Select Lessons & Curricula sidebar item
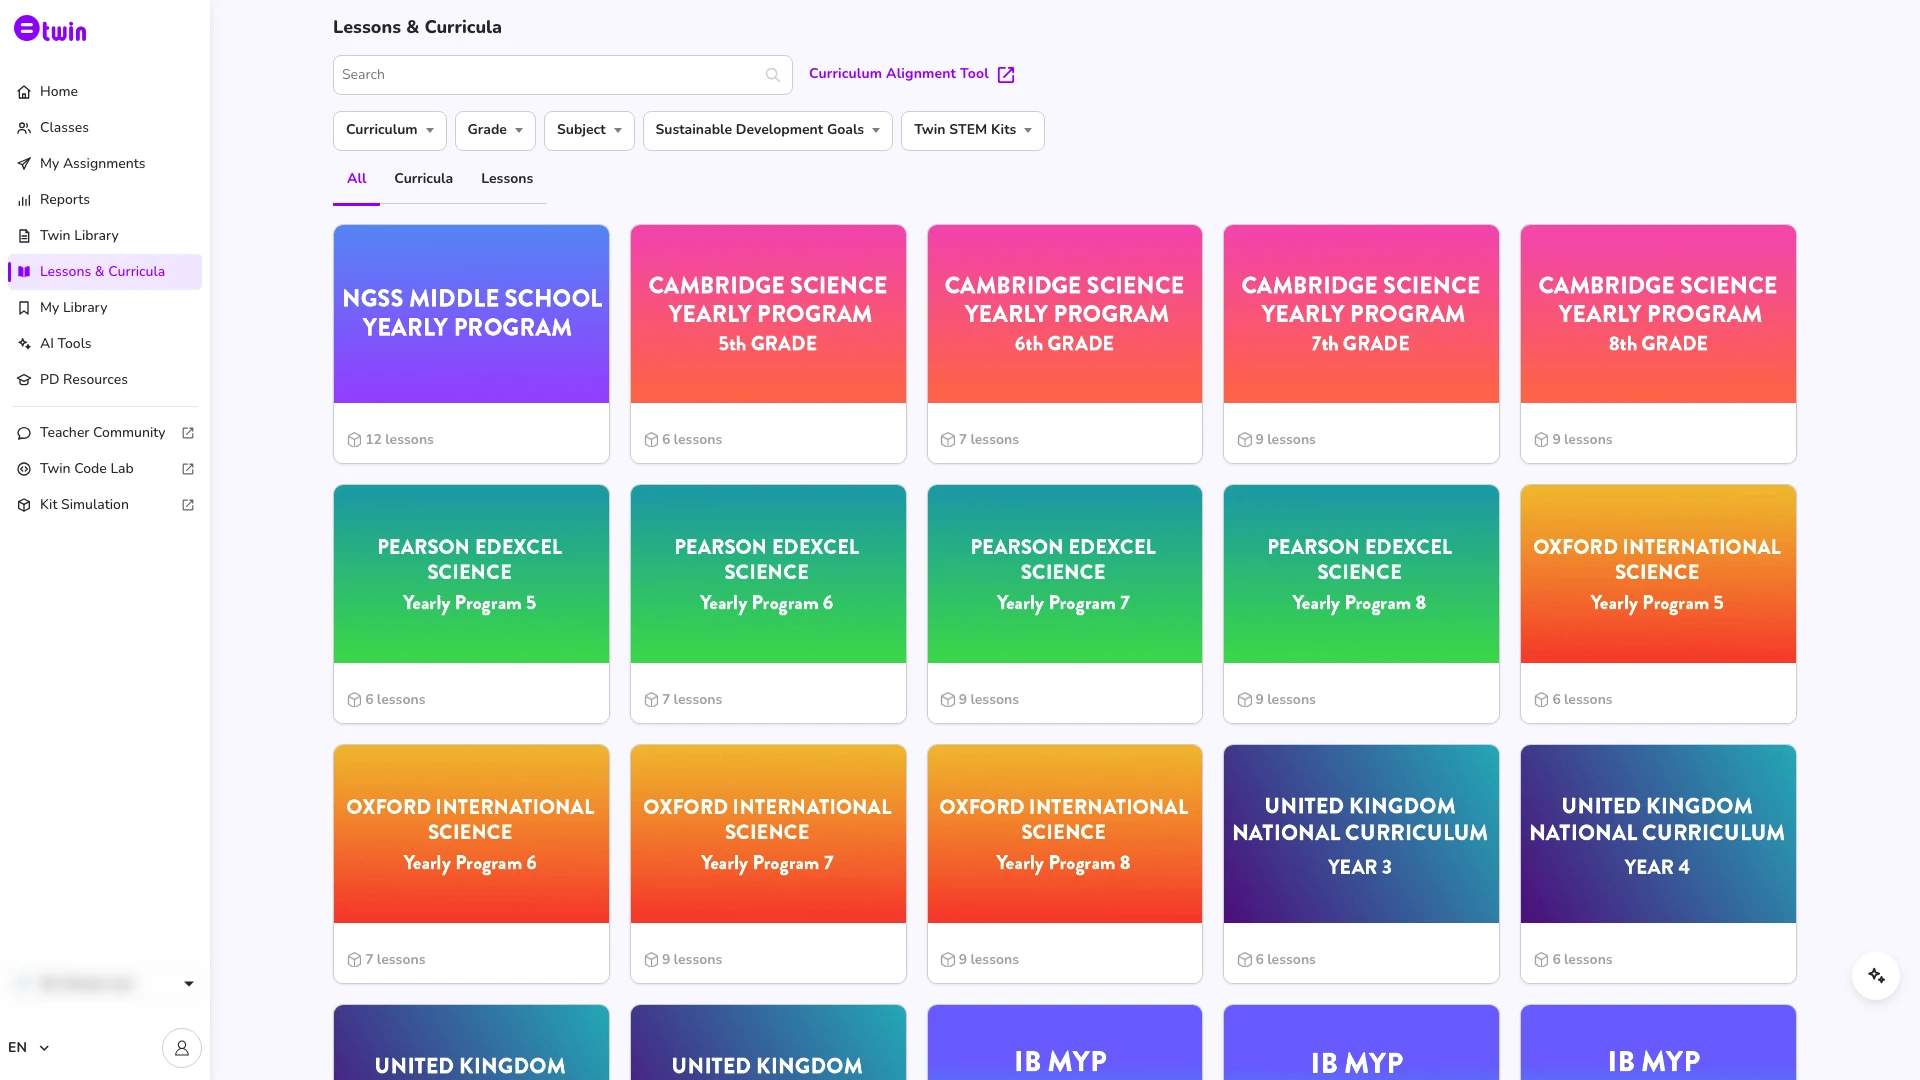This screenshot has height=1080, width=1920. (x=104, y=271)
